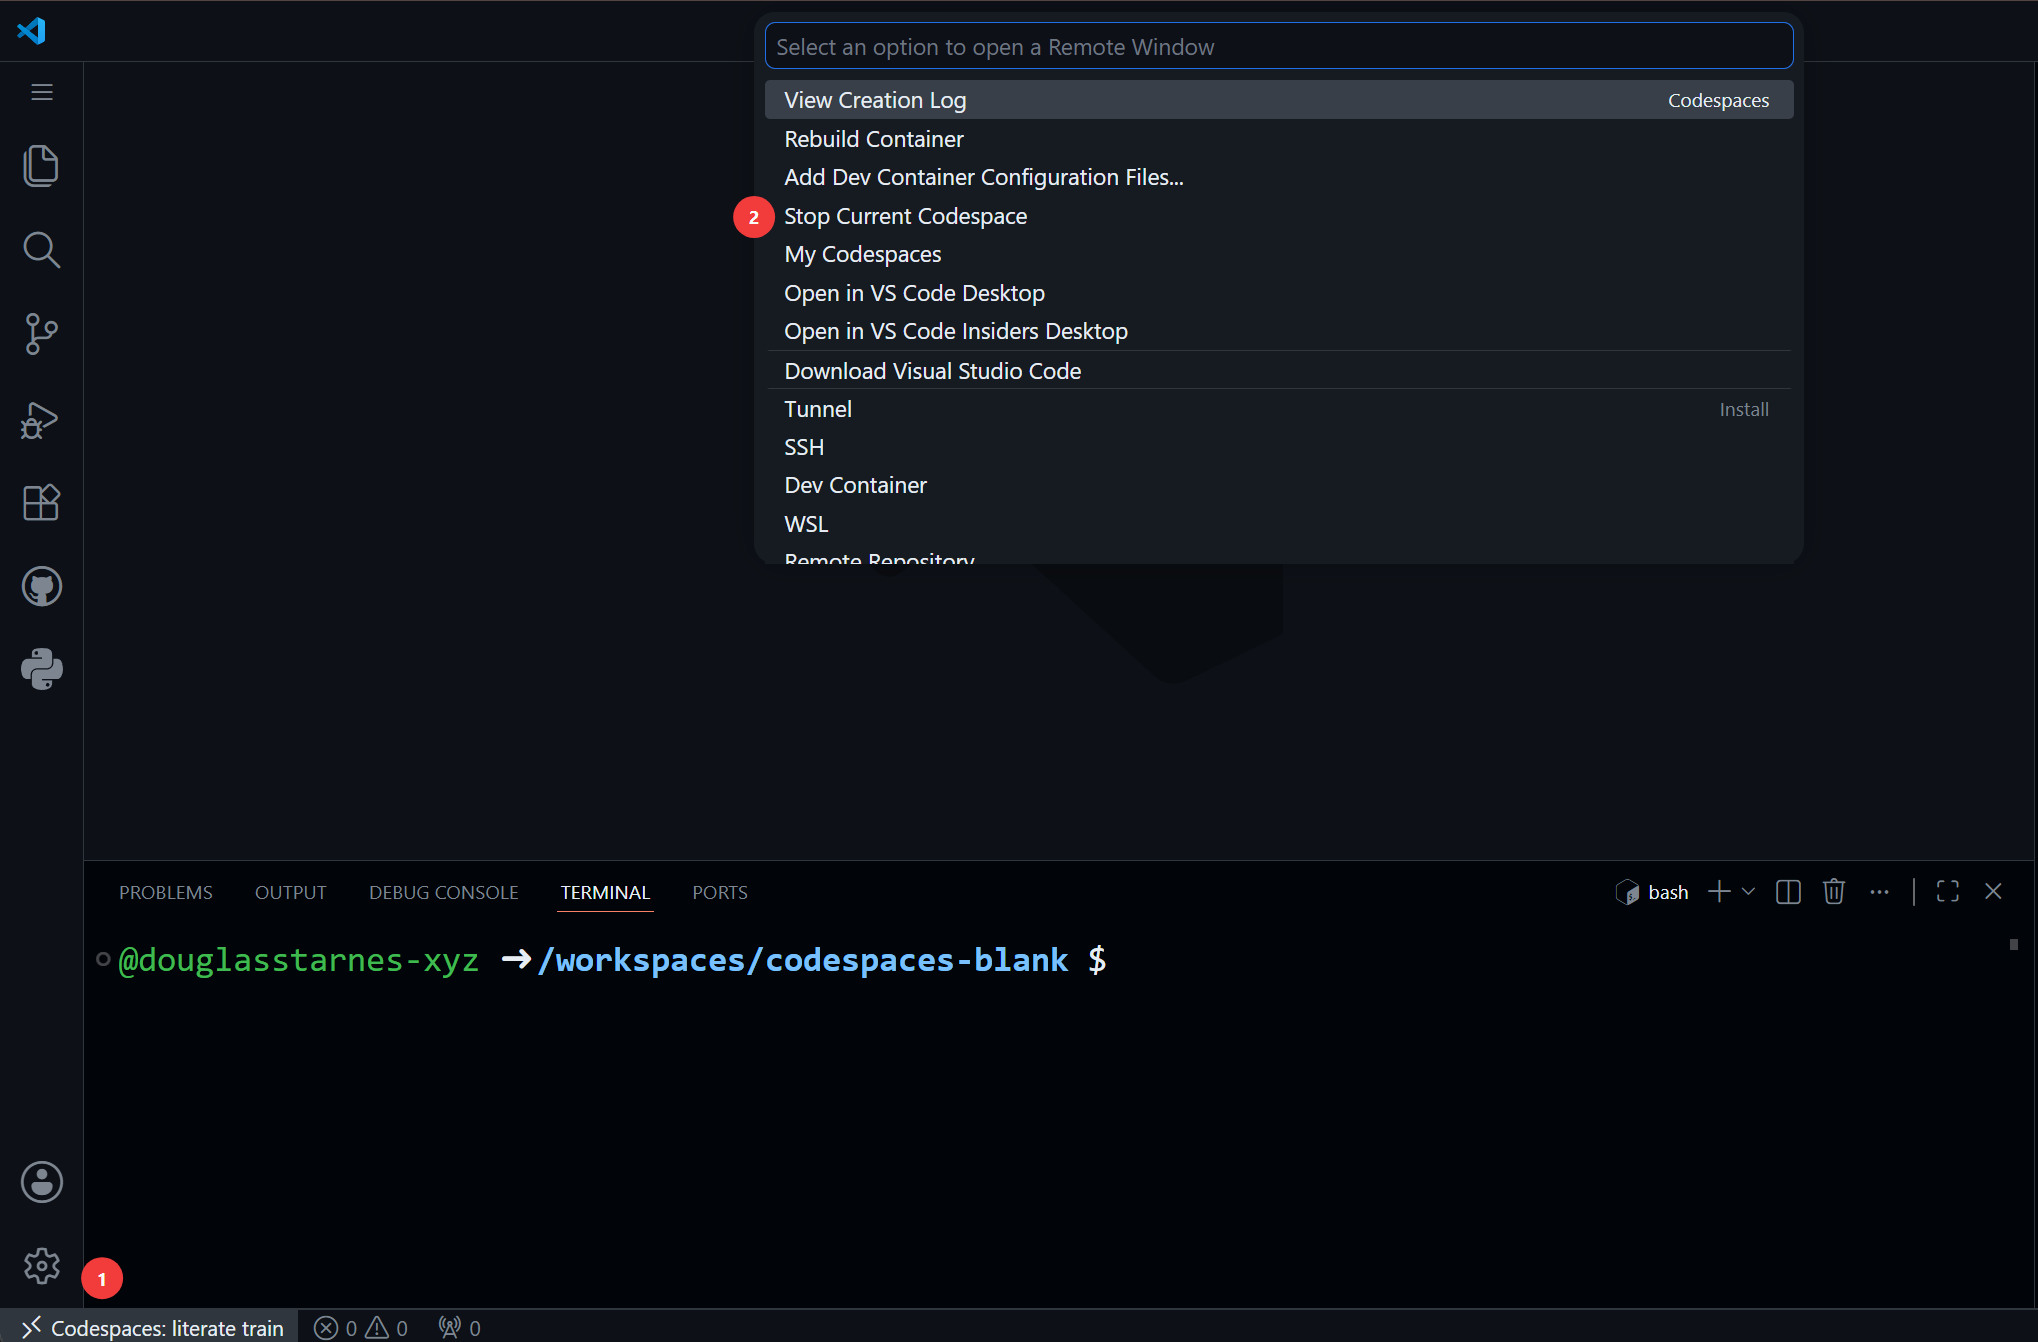Select Add Dev Container Configuration Files
This screenshot has width=2038, height=1342.
(x=1279, y=177)
